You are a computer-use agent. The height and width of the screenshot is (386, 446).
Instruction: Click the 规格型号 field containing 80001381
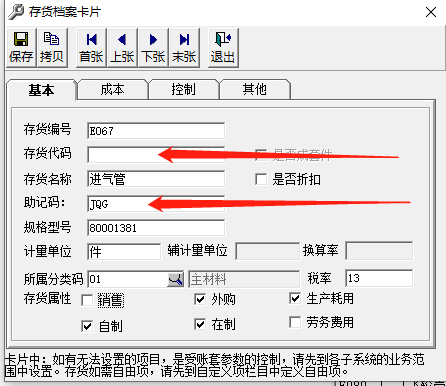tap(156, 228)
